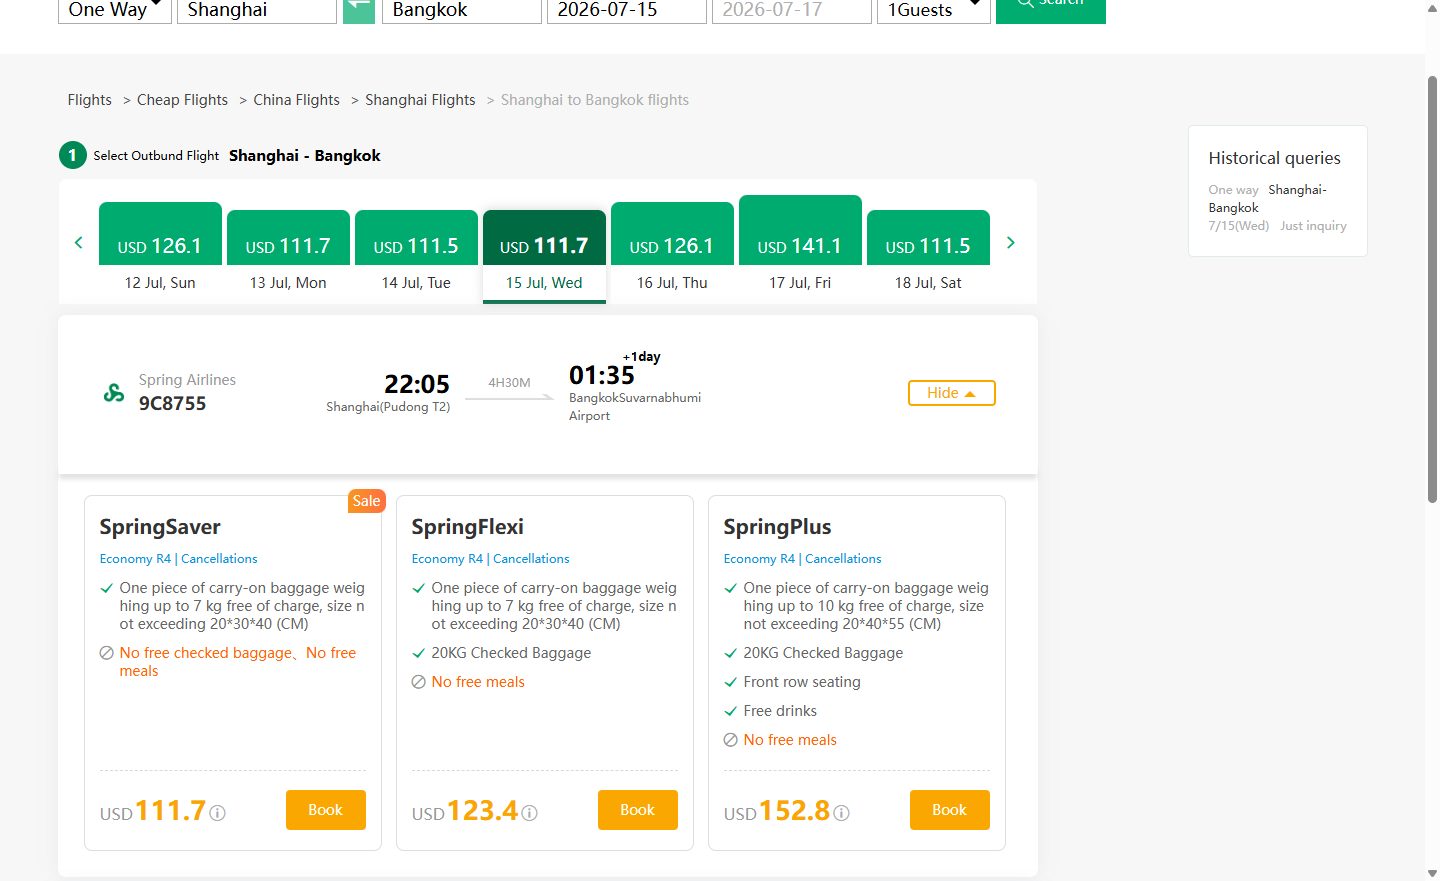Swap departure and destination cities icon
1440x881 pixels.
[x=359, y=10]
